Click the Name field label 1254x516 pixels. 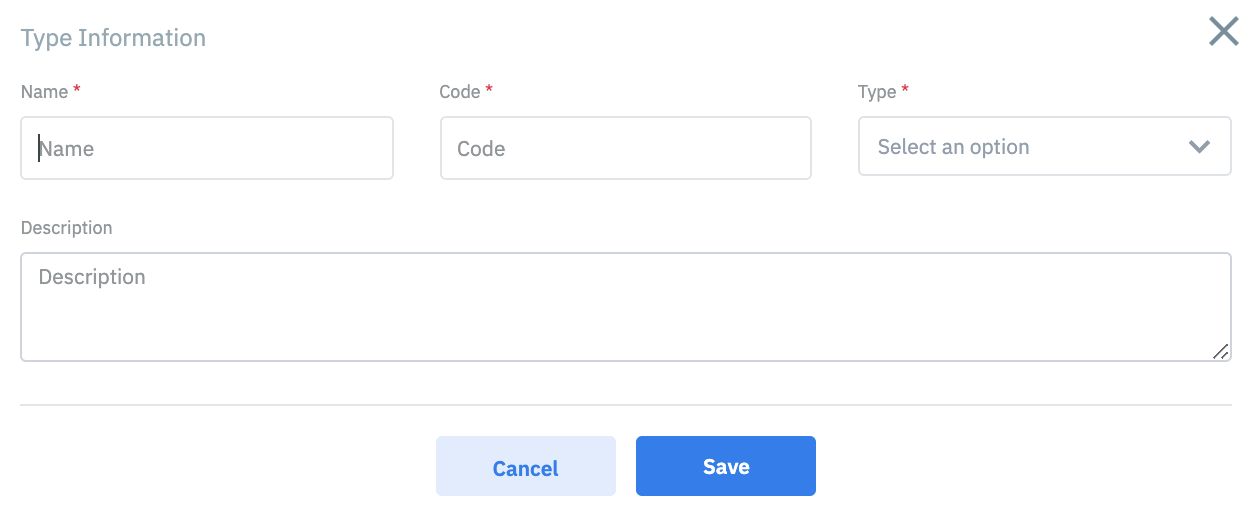click(x=44, y=92)
